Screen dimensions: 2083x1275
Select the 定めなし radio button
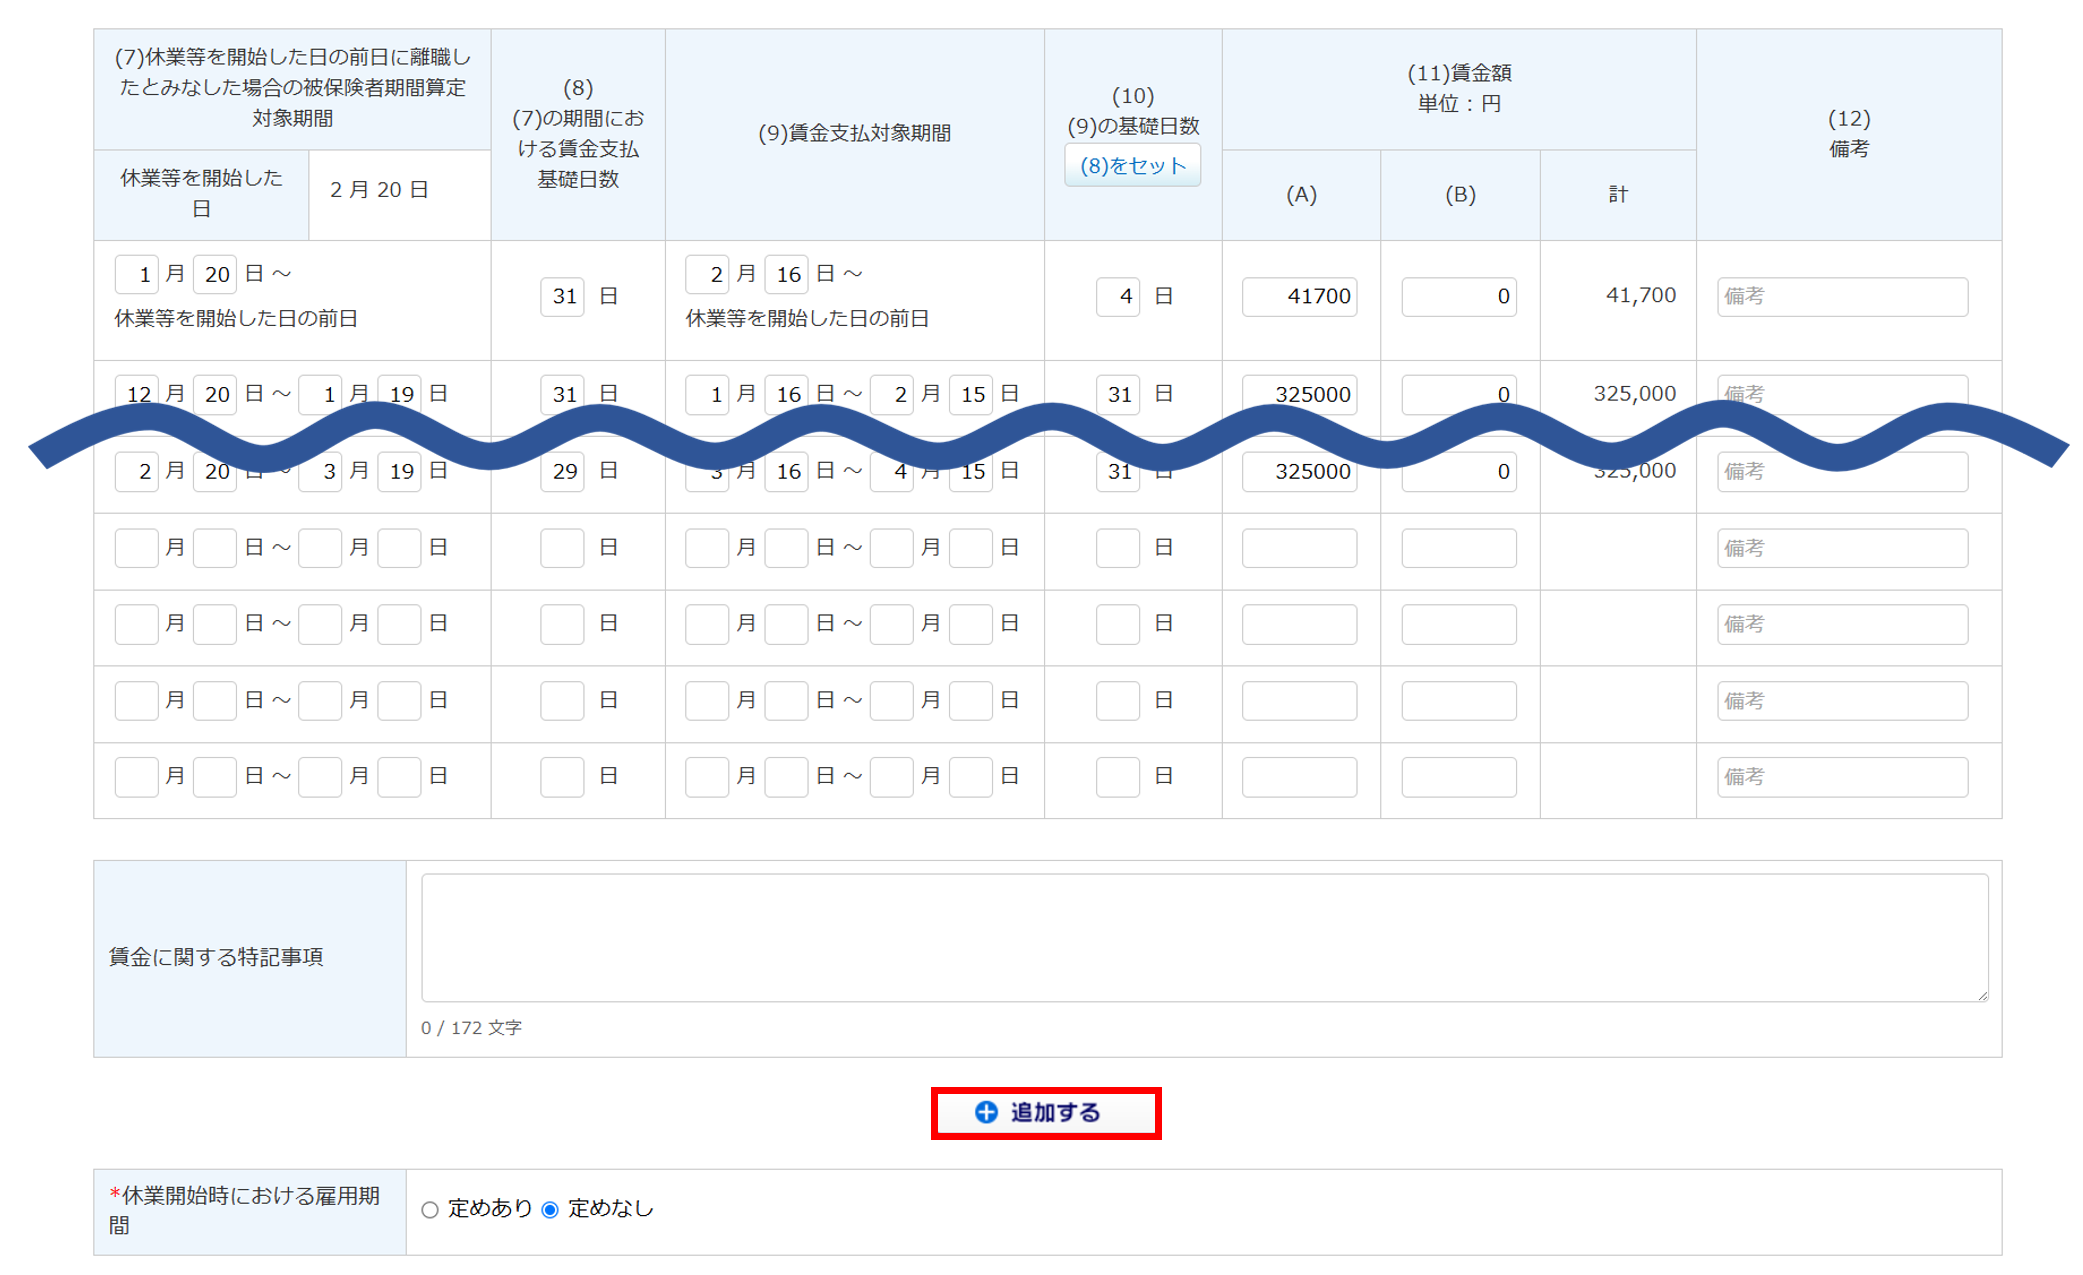tap(550, 1210)
